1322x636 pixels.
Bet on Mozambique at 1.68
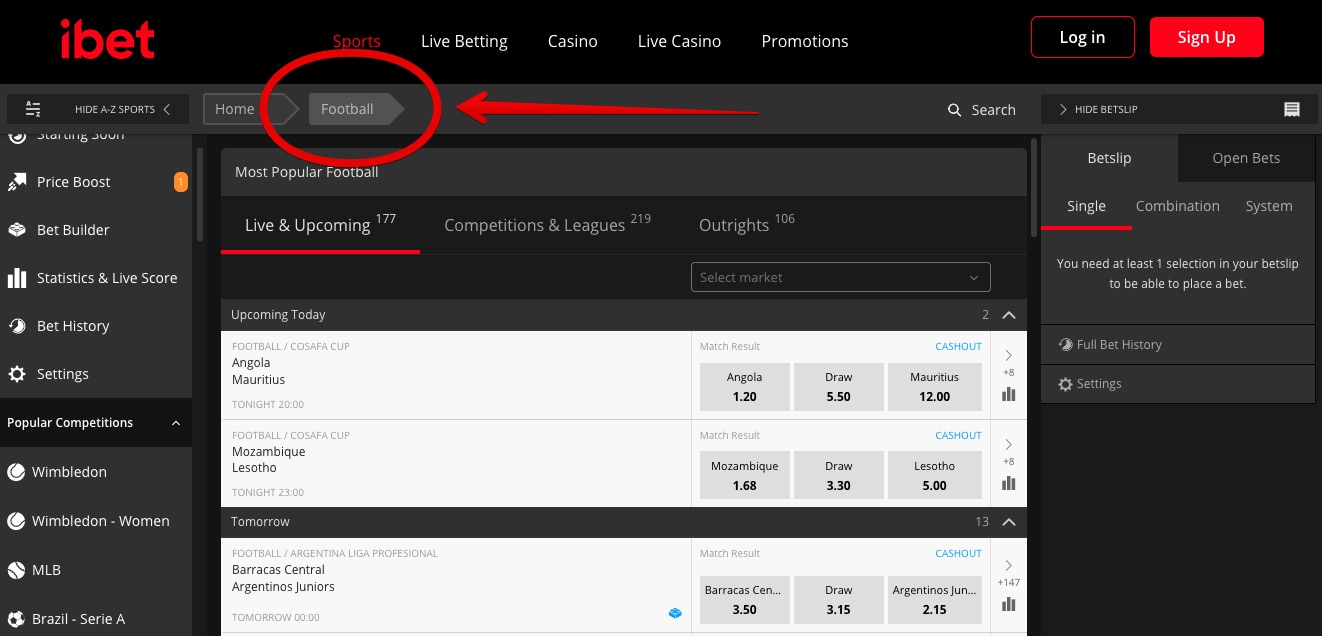pos(745,476)
